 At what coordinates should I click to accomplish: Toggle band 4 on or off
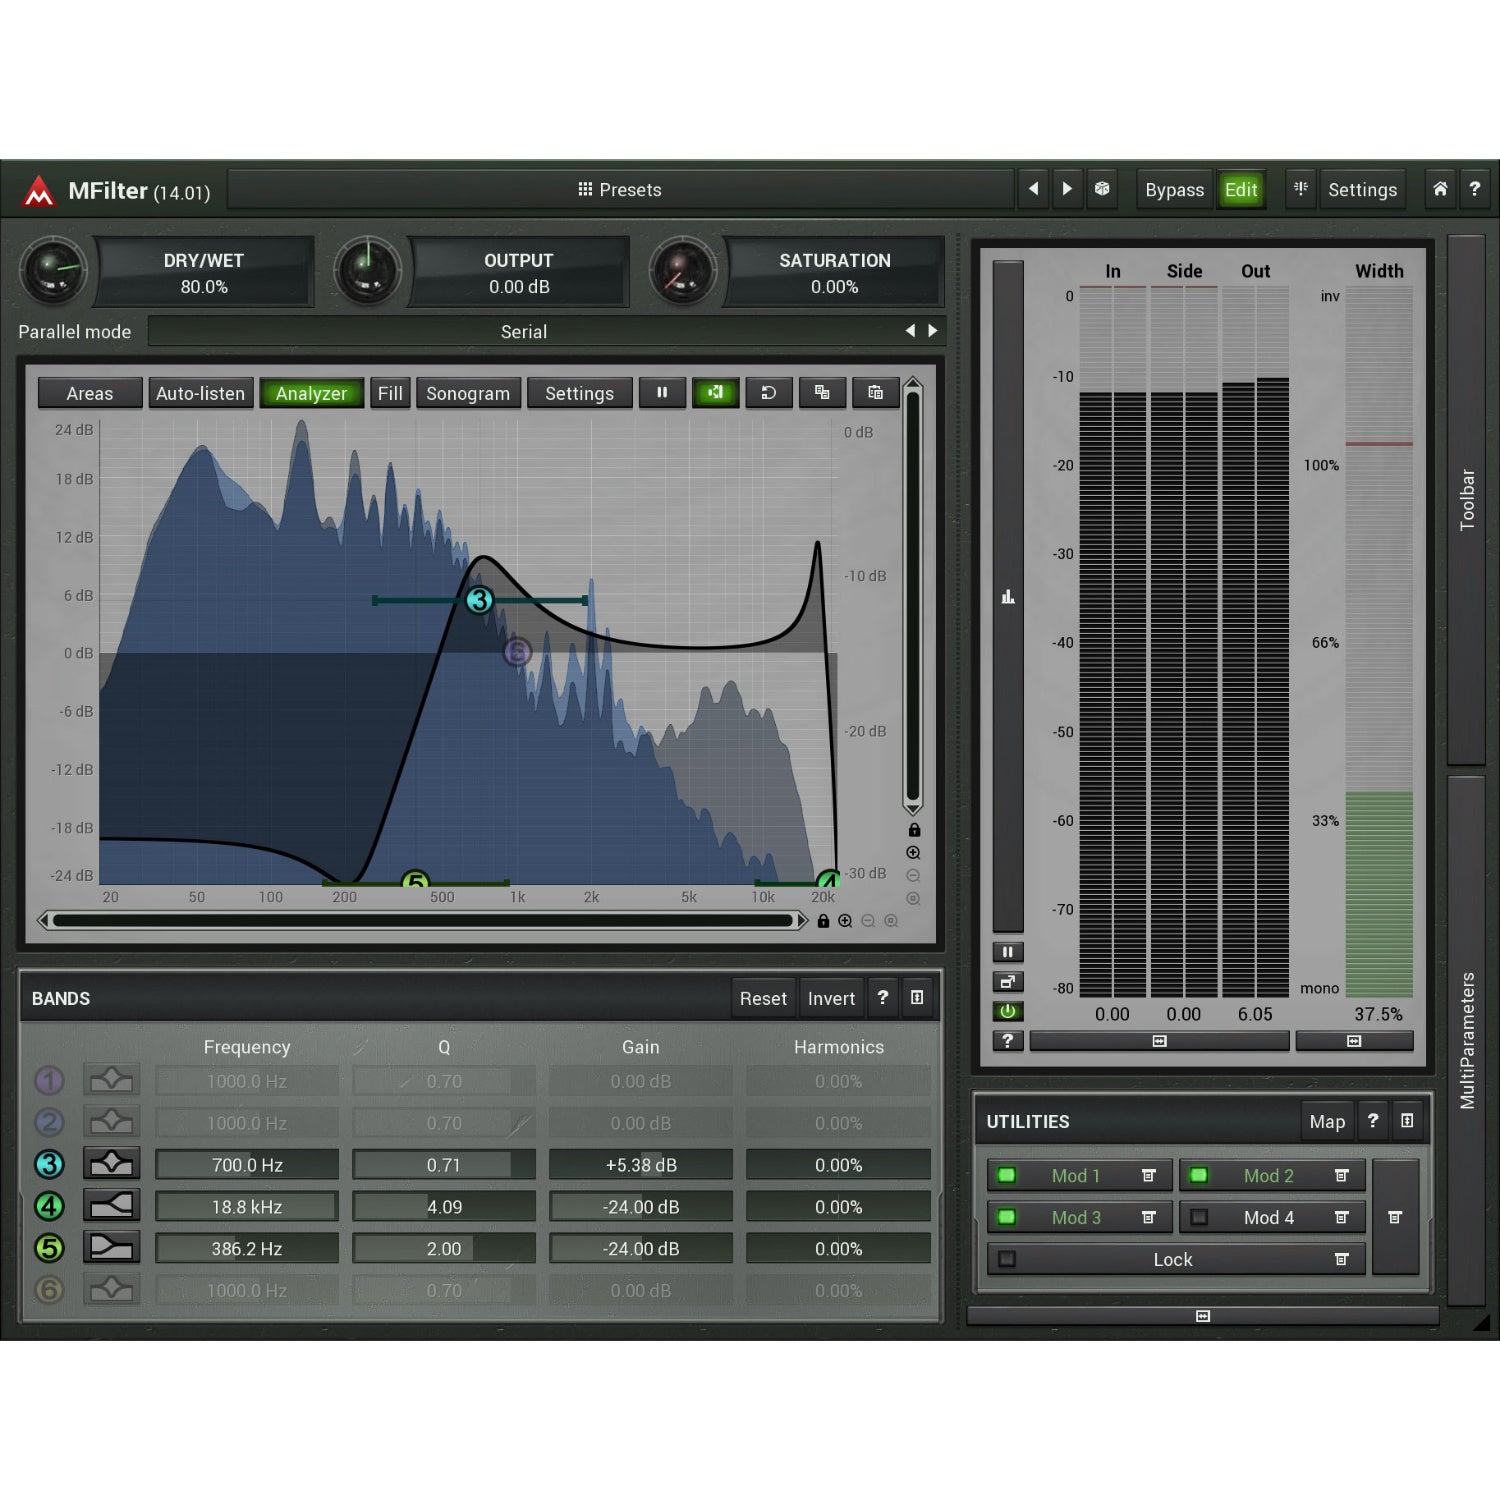tap(49, 1206)
